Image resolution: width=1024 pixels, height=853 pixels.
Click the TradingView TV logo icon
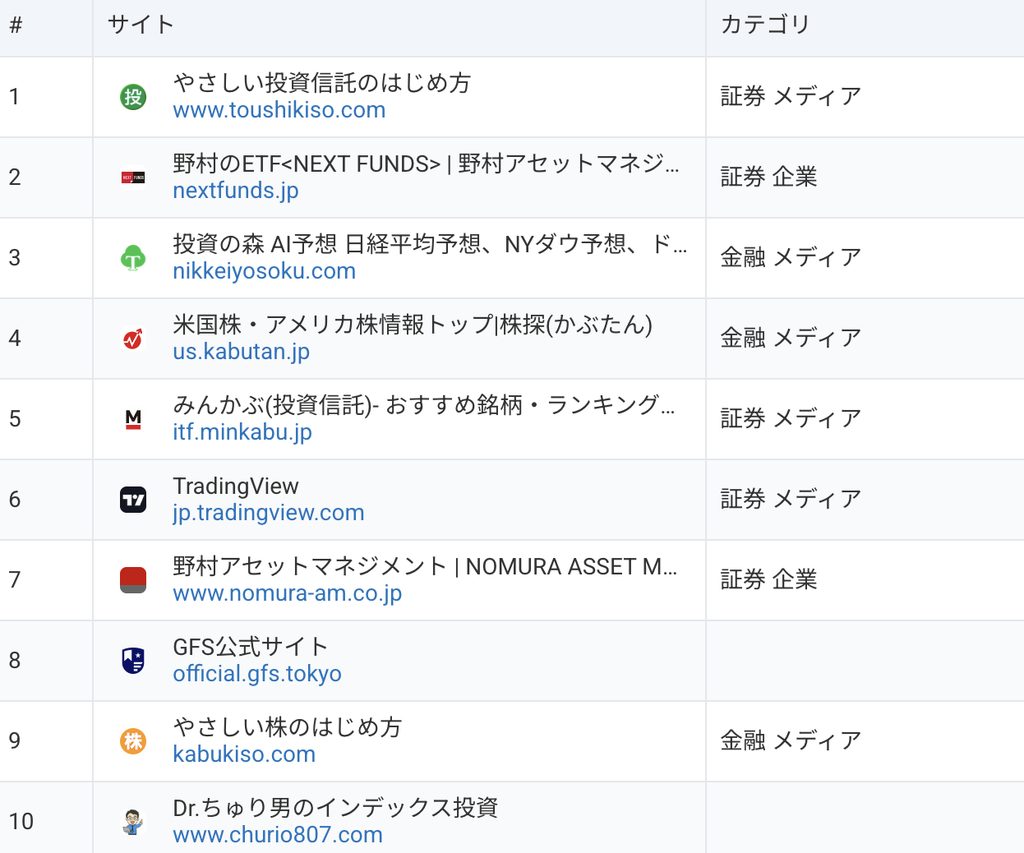tap(133, 500)
